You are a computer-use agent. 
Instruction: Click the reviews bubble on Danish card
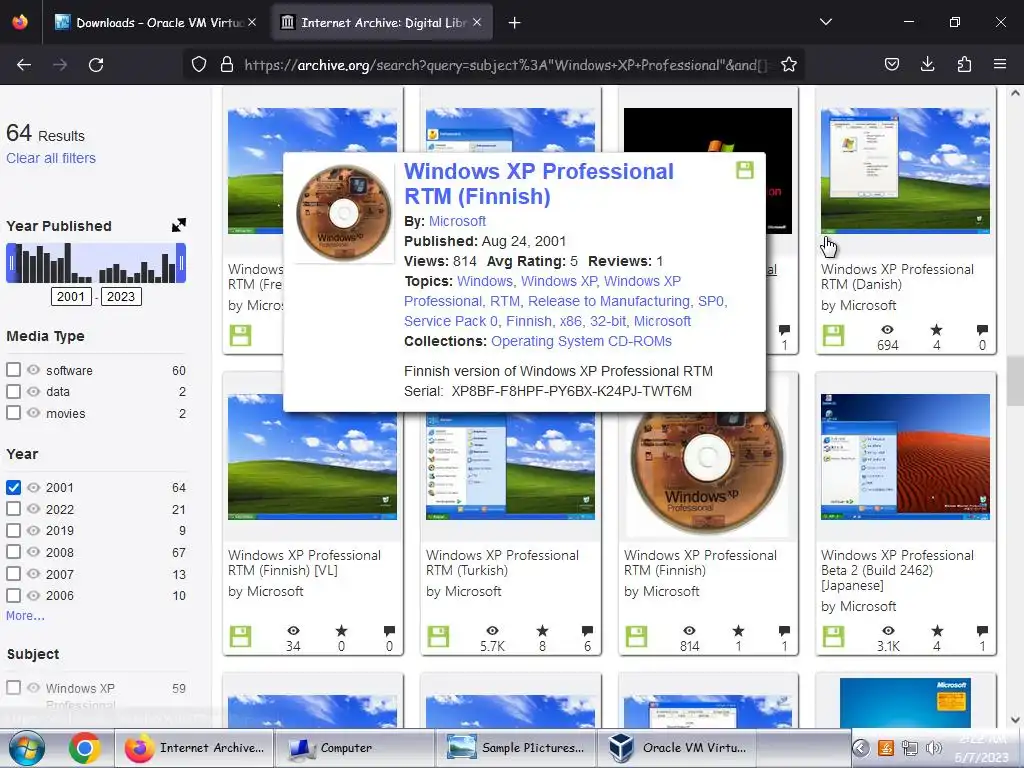pyautogui.click(x=982, y=330)
